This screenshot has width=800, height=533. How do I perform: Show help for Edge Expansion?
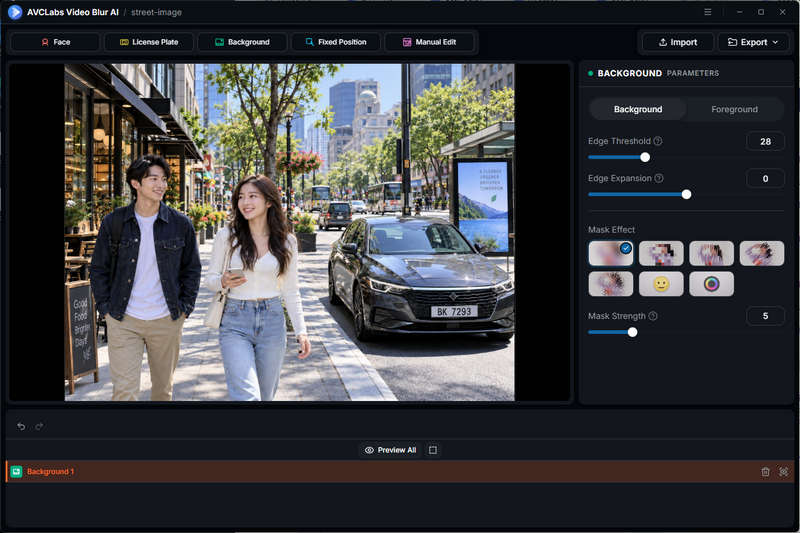(x=659, y=178)
